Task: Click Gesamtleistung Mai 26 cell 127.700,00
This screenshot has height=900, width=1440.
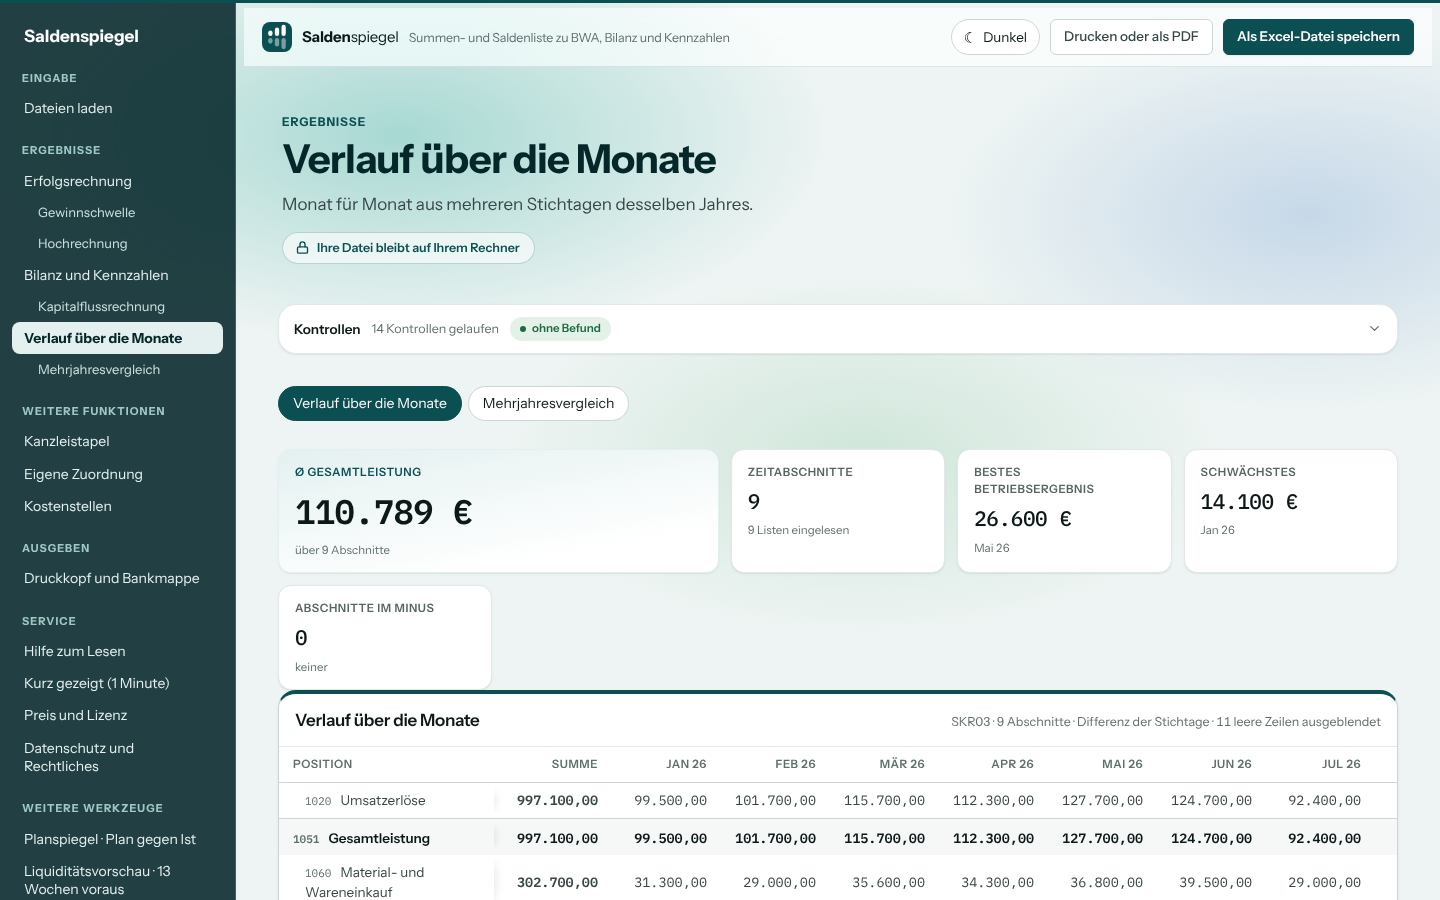Action: click(x=1102, y=839)
